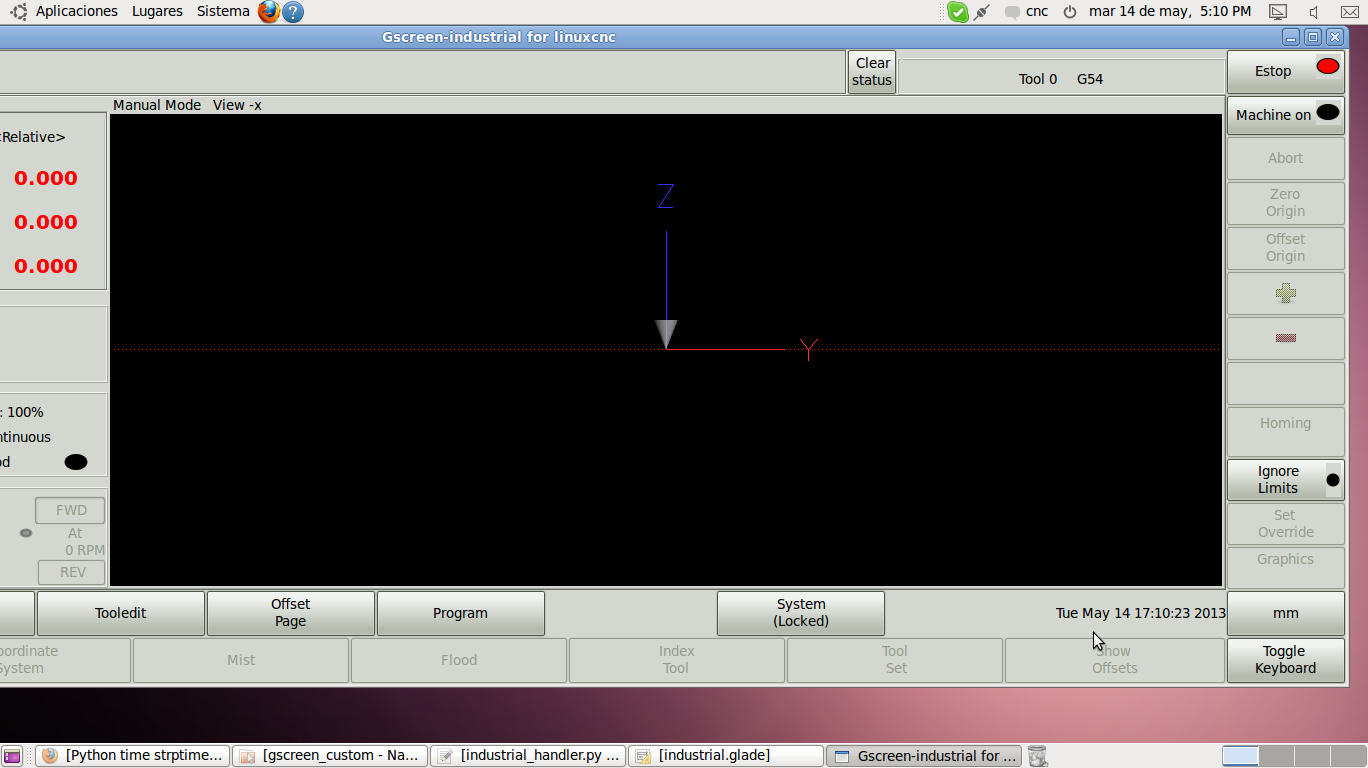Click the Offset Origin button

(x=1285, y=248)
